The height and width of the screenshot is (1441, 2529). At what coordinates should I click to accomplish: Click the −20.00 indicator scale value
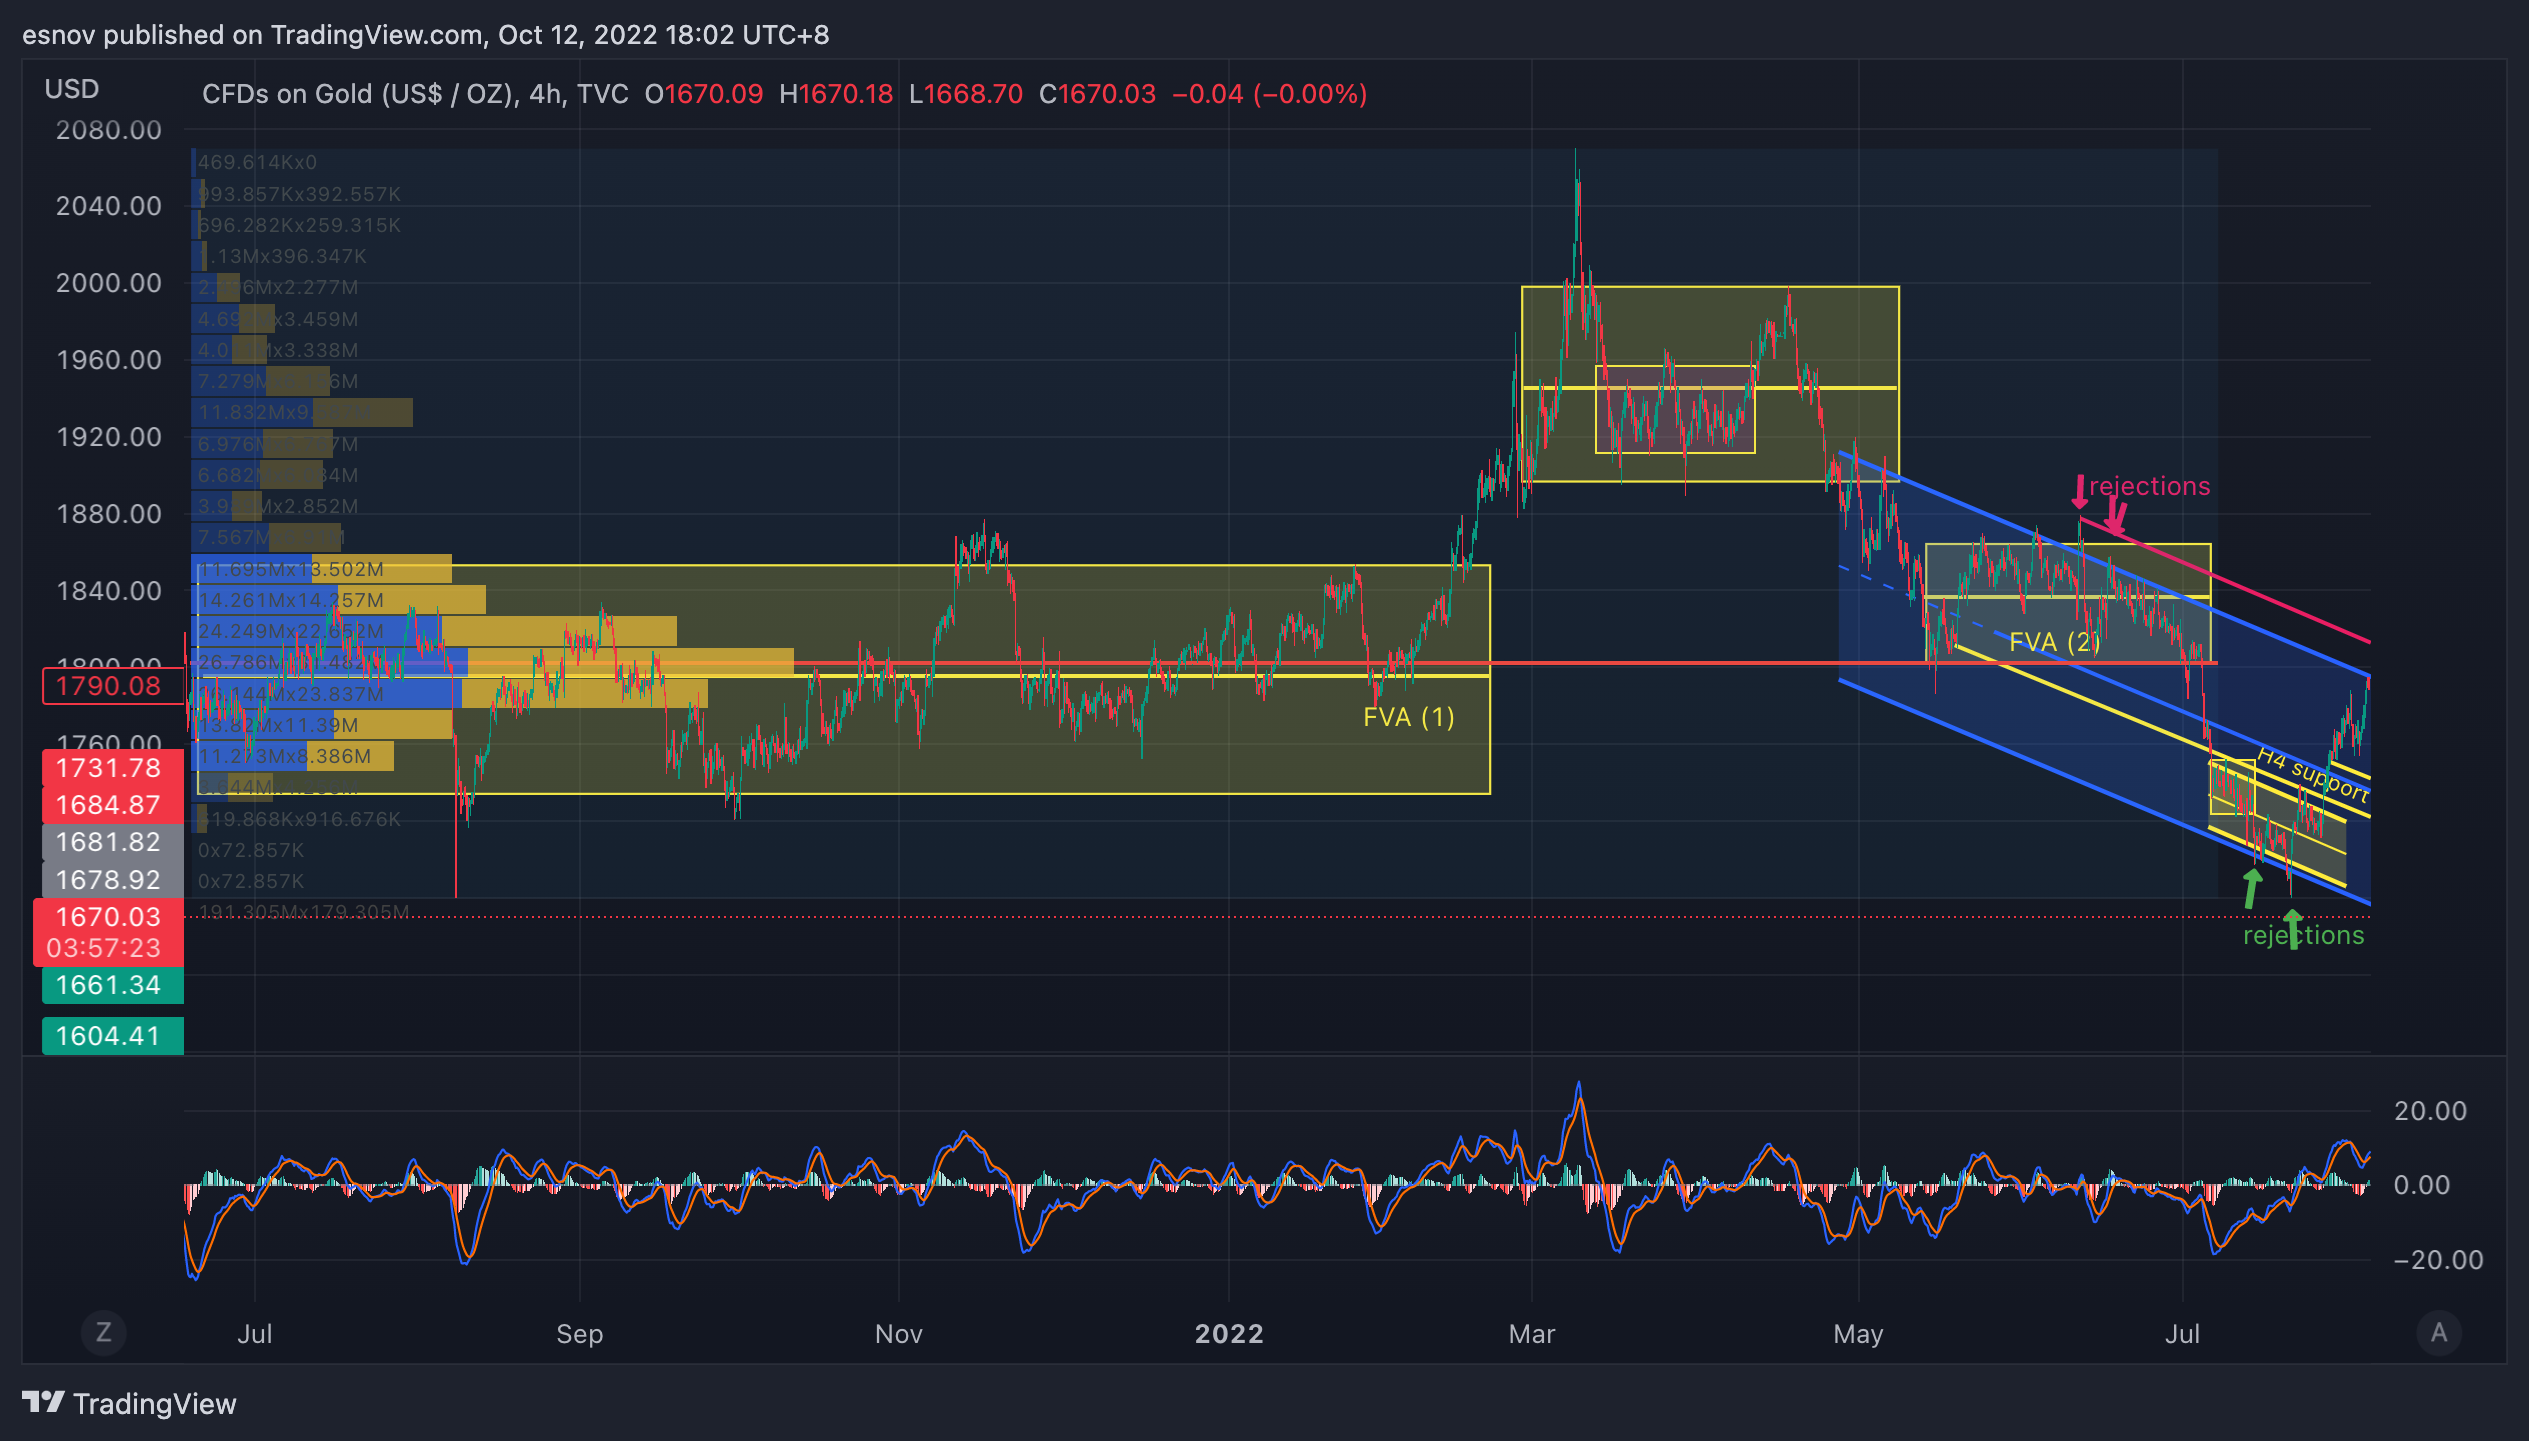(x=2438, y=1260)
